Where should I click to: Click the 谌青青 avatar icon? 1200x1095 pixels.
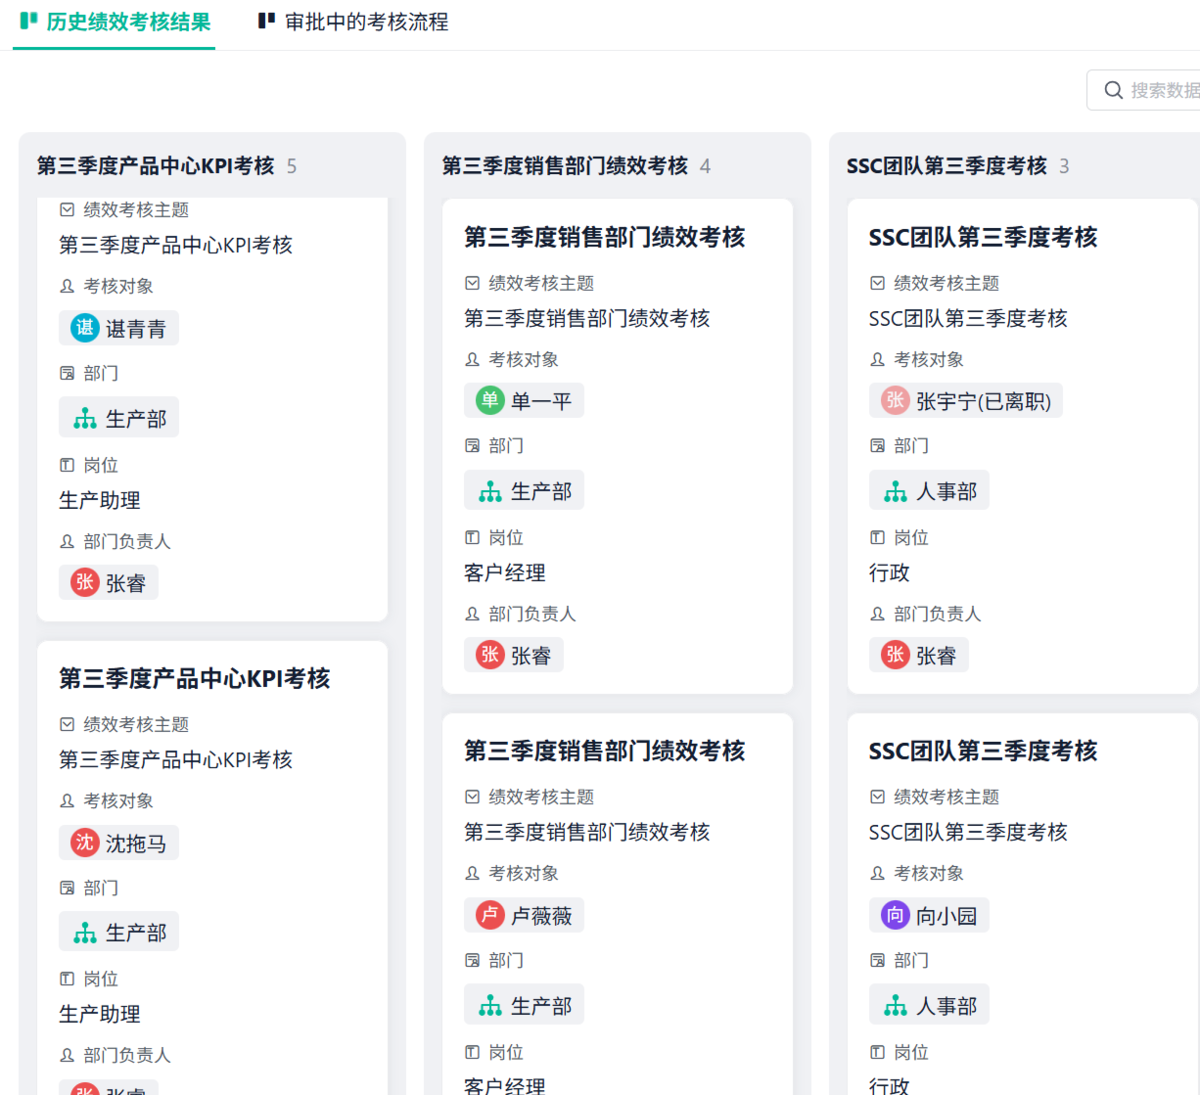click(85, 328)
